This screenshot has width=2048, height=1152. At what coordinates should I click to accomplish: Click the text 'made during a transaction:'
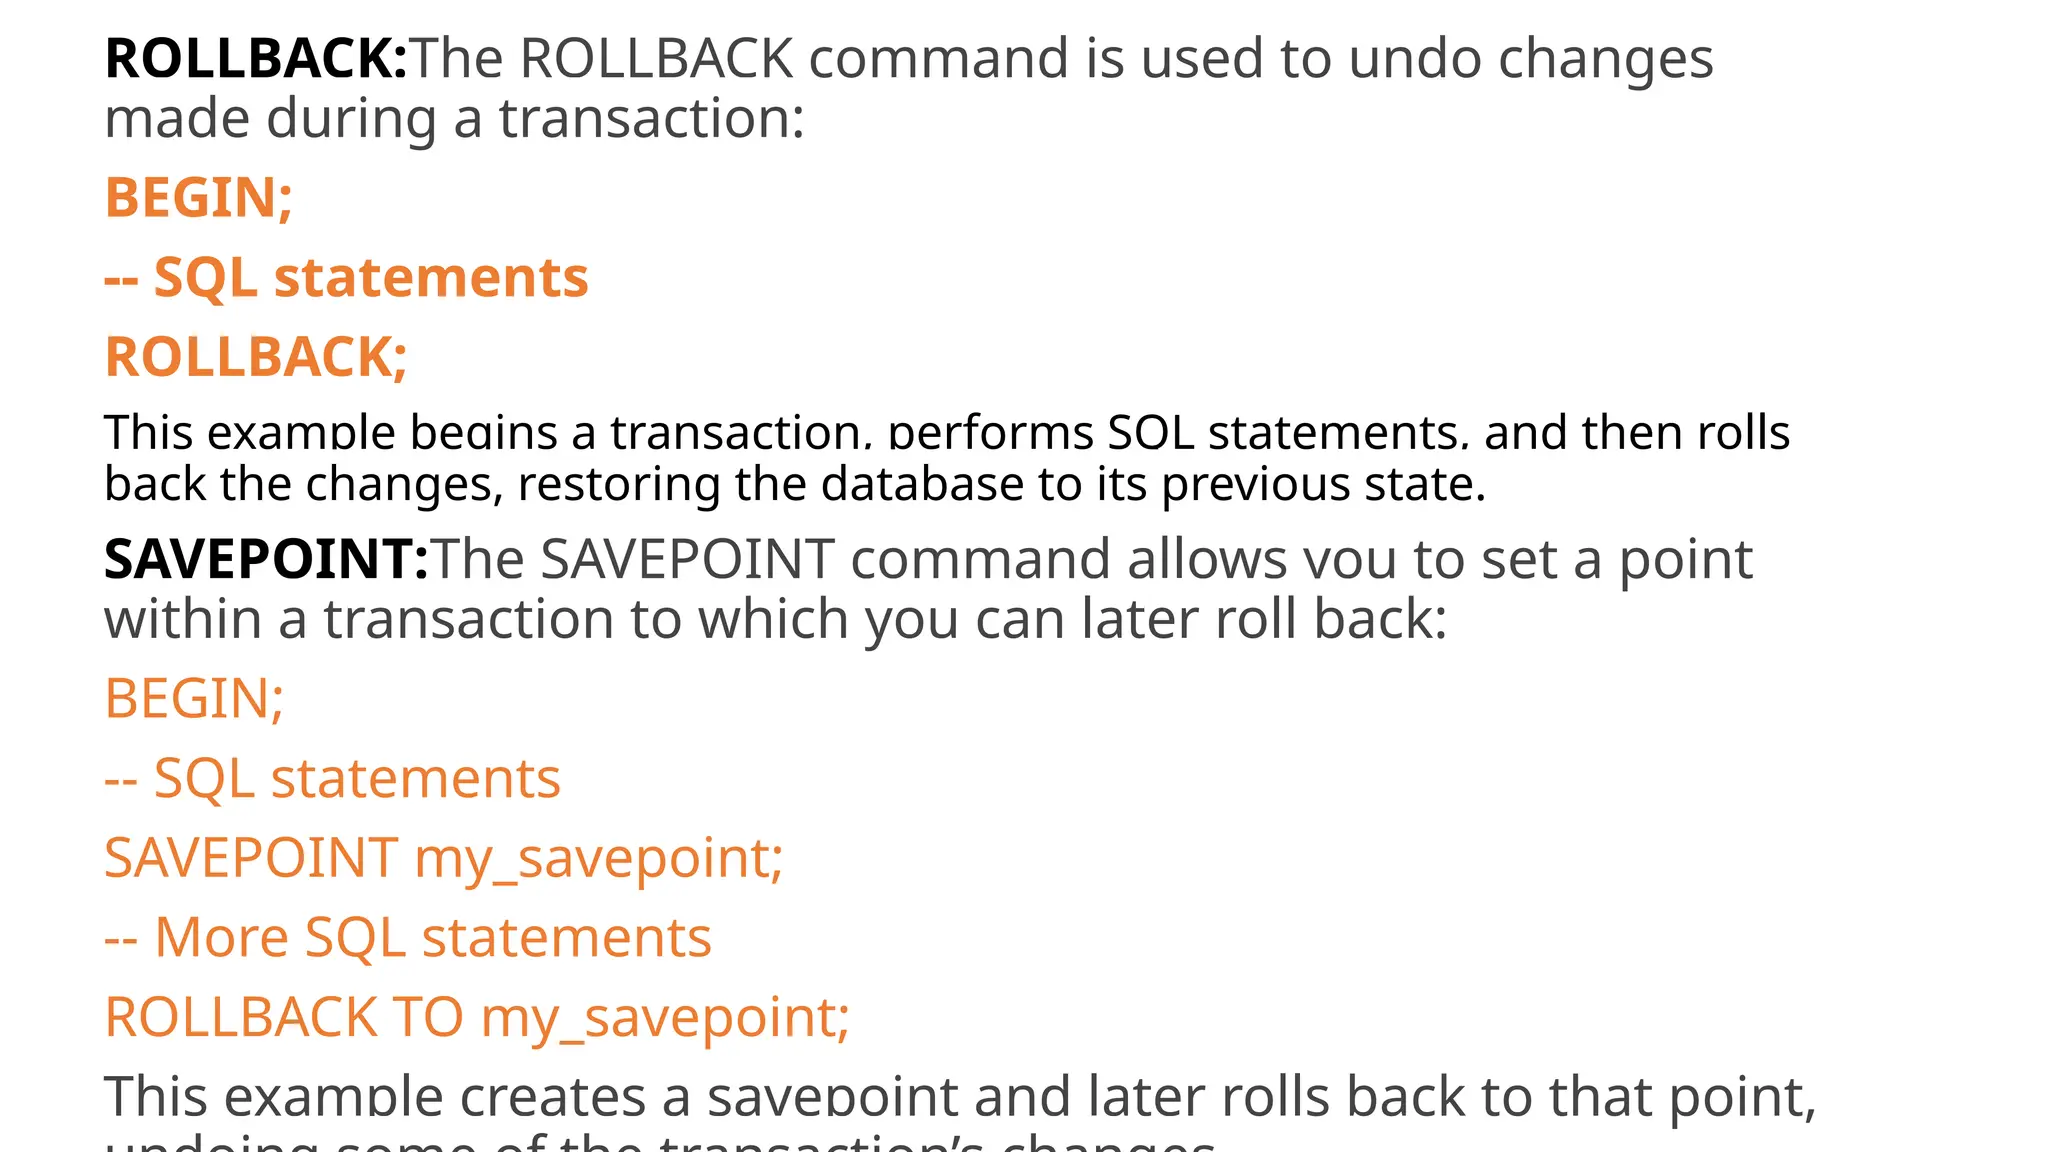tap(454, 118)
